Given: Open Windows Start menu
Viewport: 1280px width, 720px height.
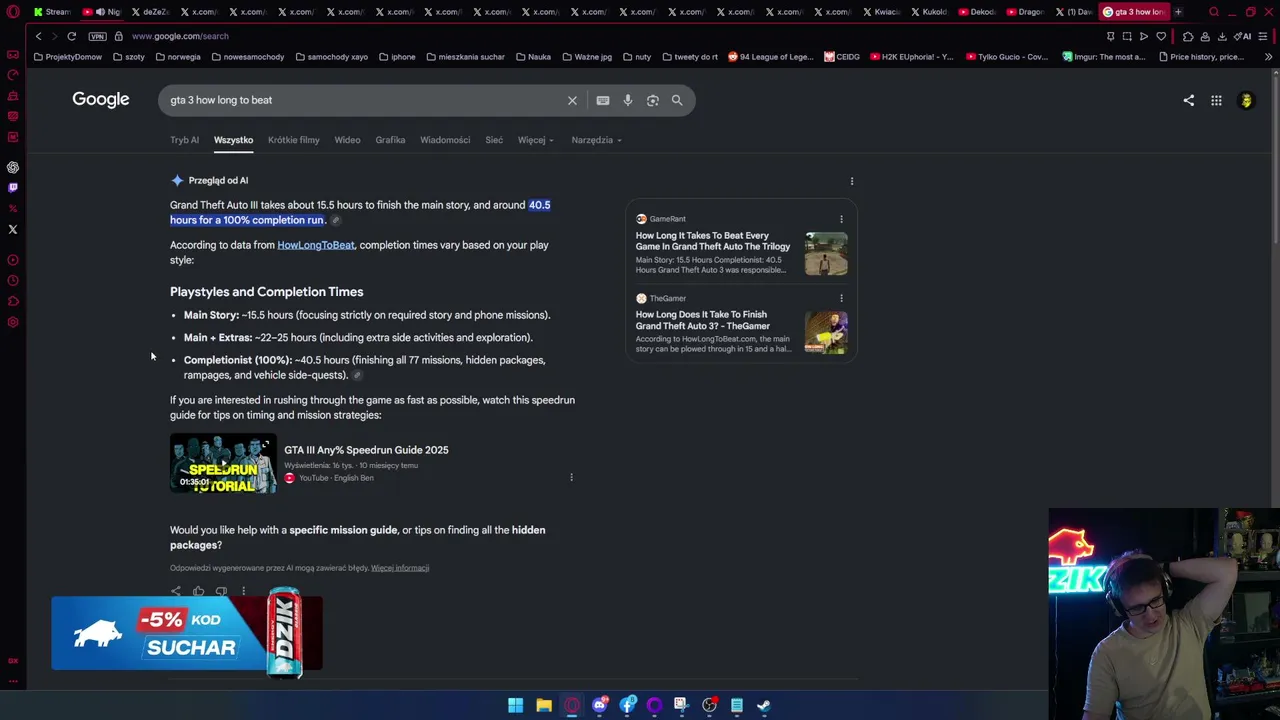Looking at the screenshot, I should point(515,705).
